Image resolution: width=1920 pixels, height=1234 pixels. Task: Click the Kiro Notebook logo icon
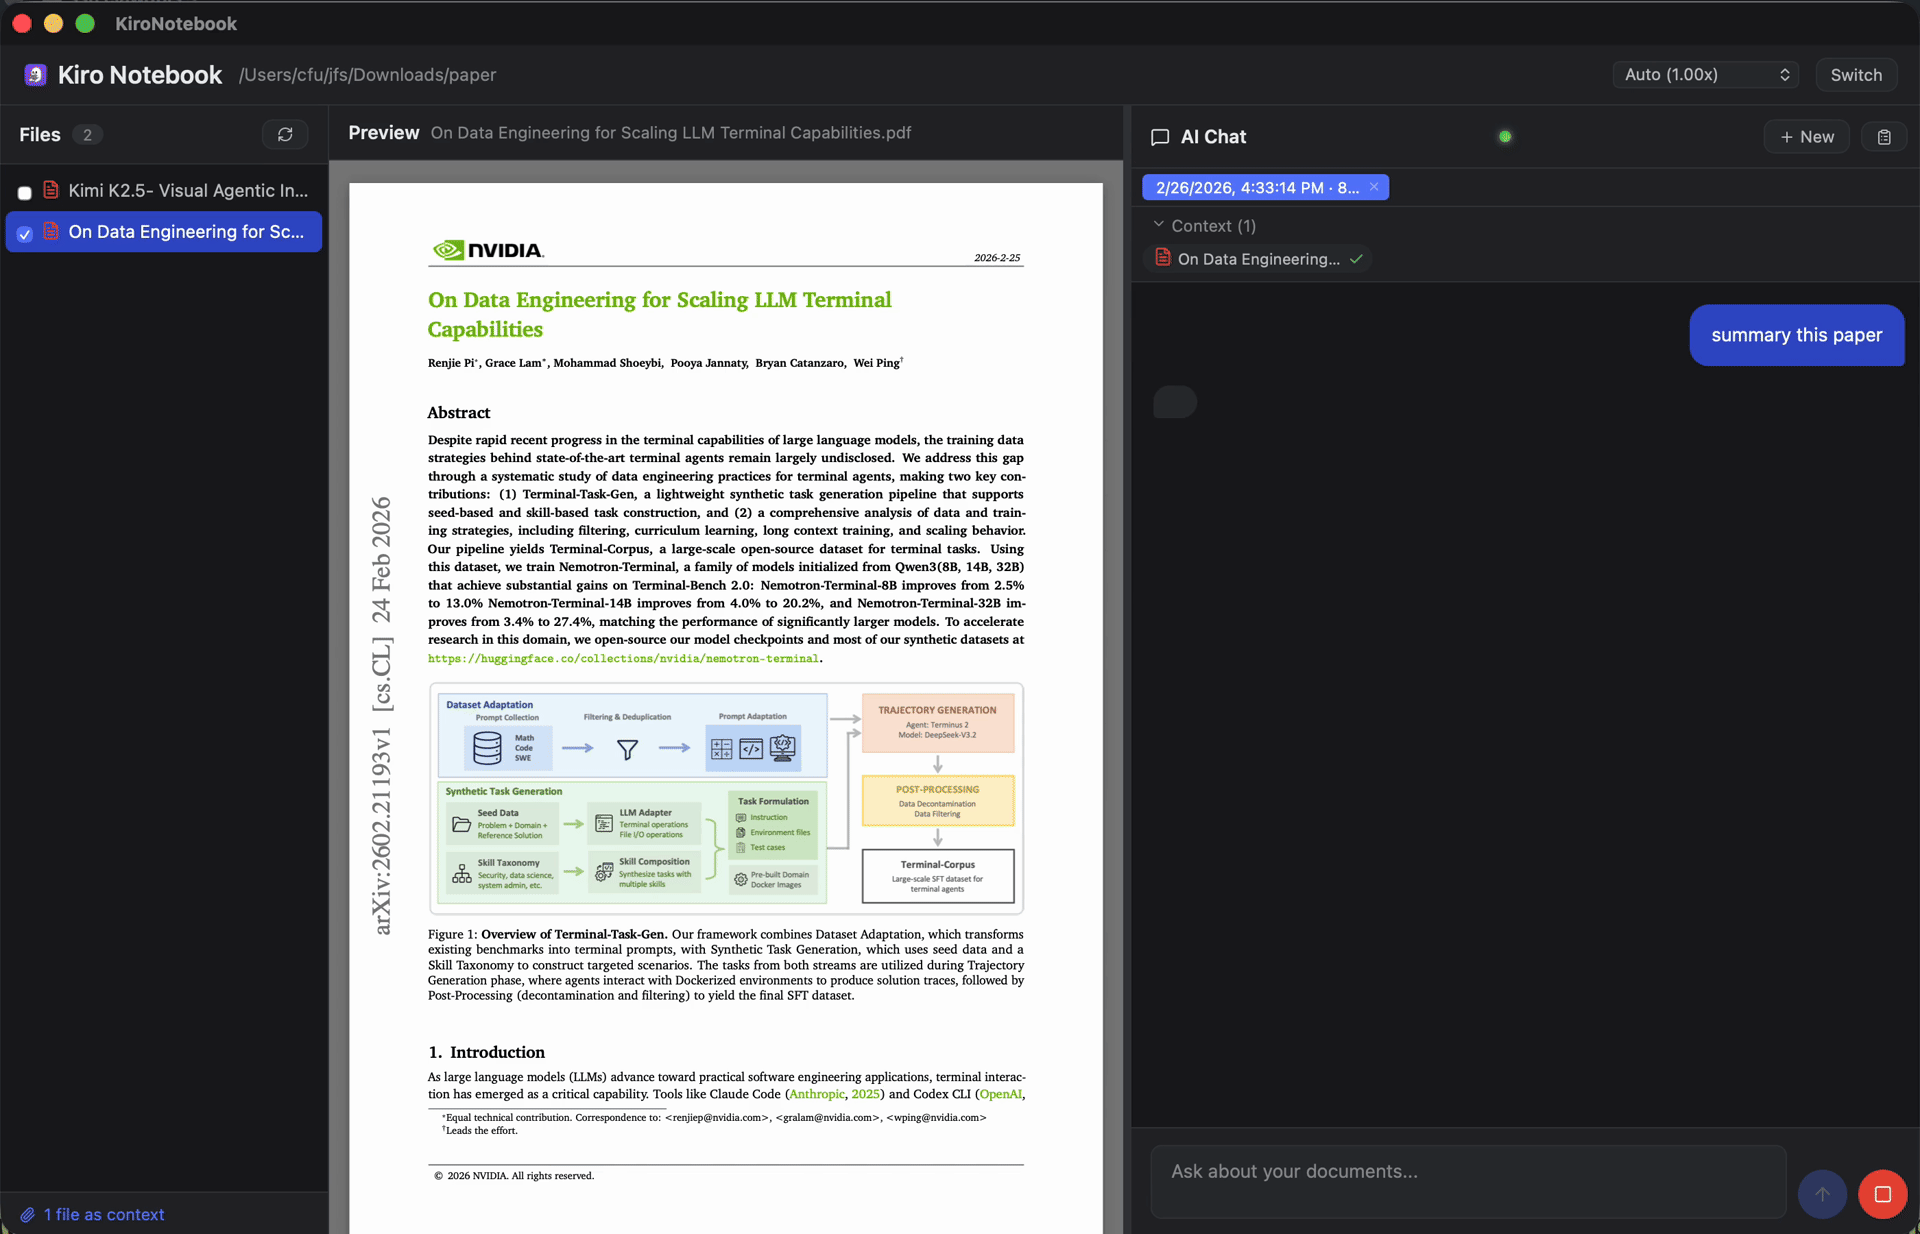(36, 75)
